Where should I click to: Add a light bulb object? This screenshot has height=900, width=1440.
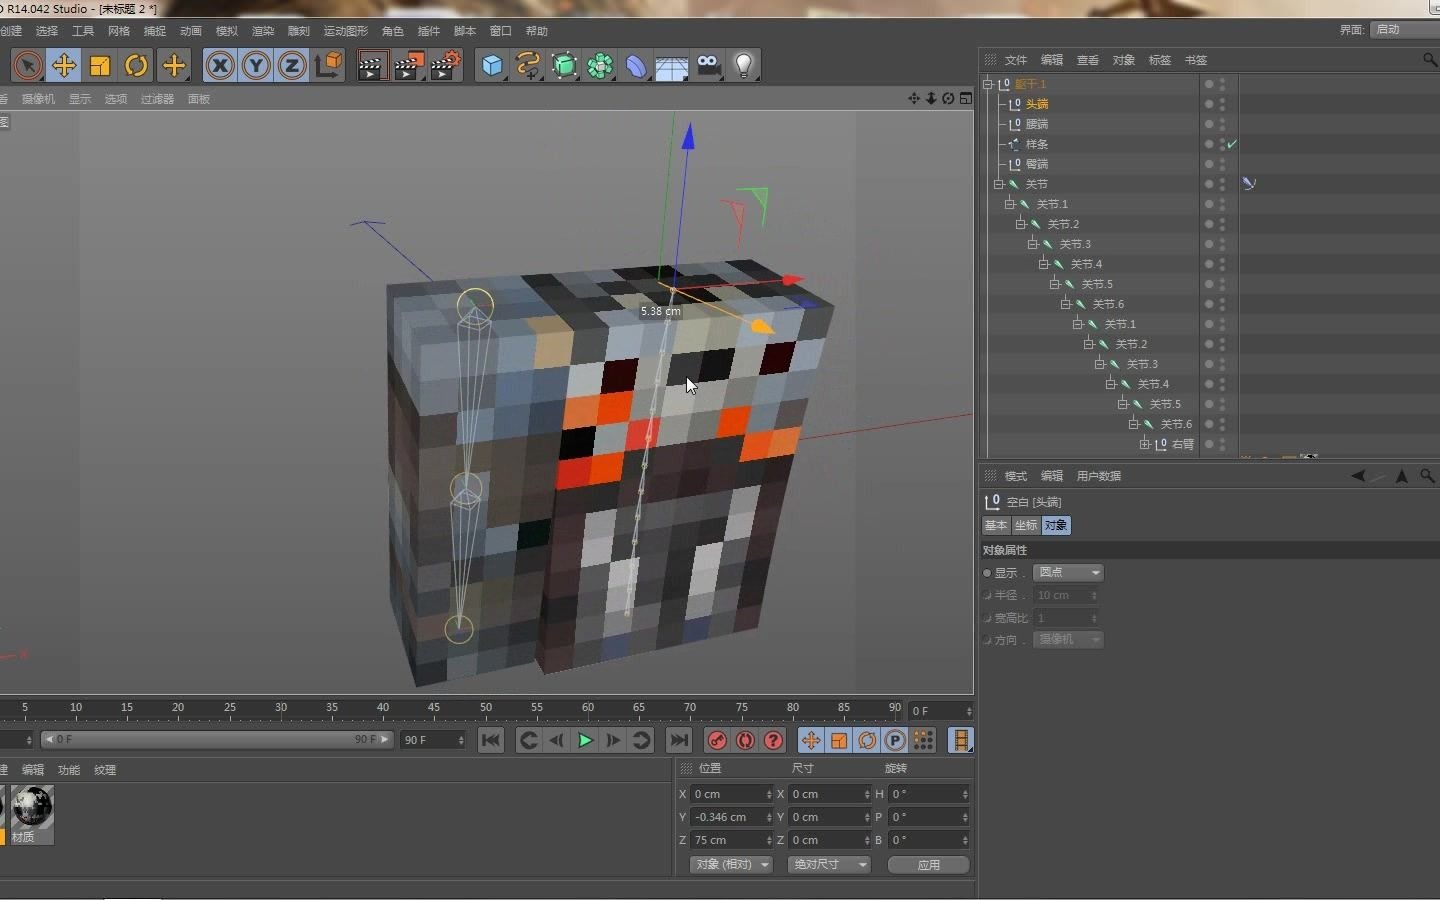(744, 66)
